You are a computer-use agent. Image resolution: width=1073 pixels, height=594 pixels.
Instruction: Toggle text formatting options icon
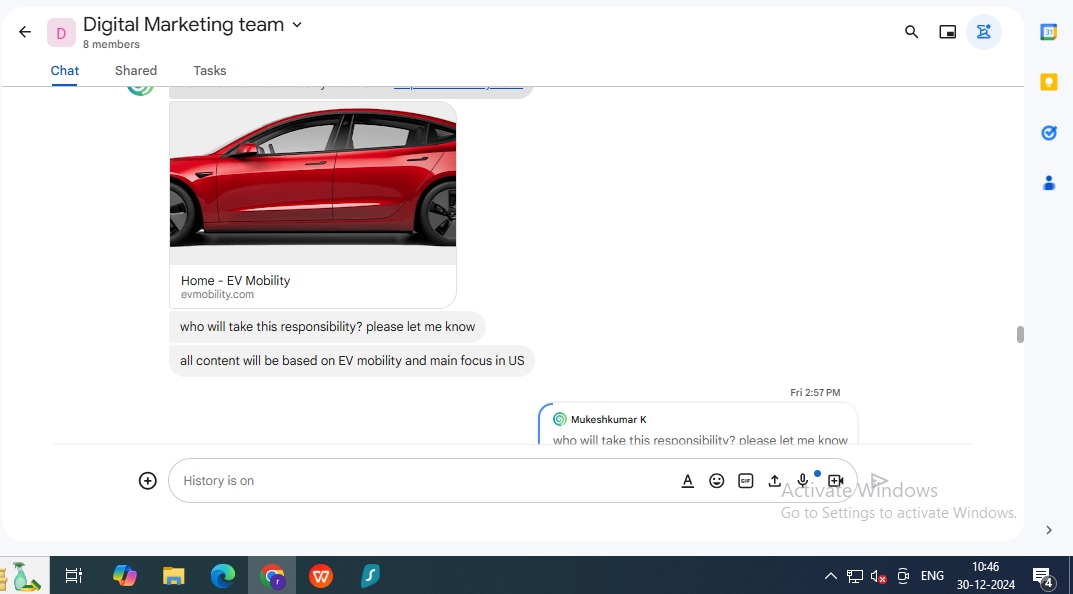point(688,480)
